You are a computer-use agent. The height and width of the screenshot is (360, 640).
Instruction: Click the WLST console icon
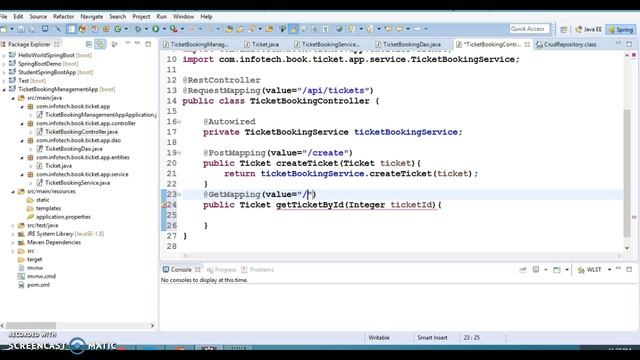pos(581,270)
